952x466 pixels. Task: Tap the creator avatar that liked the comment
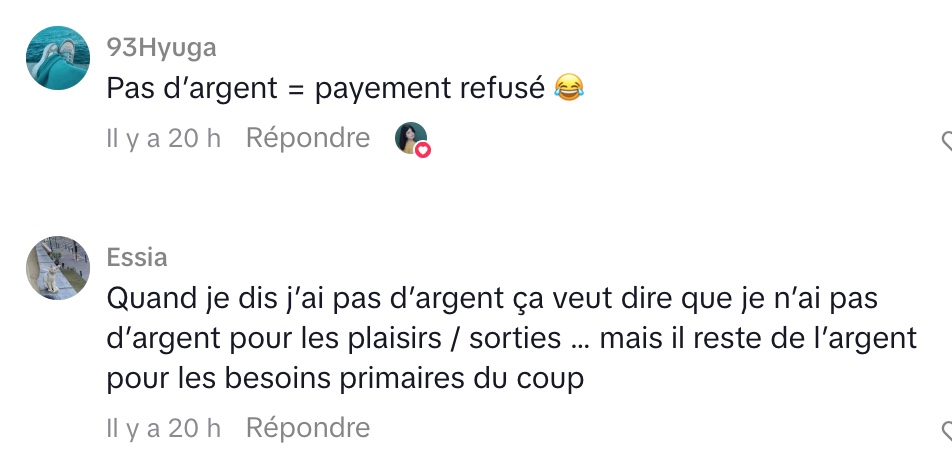[411, 138]
